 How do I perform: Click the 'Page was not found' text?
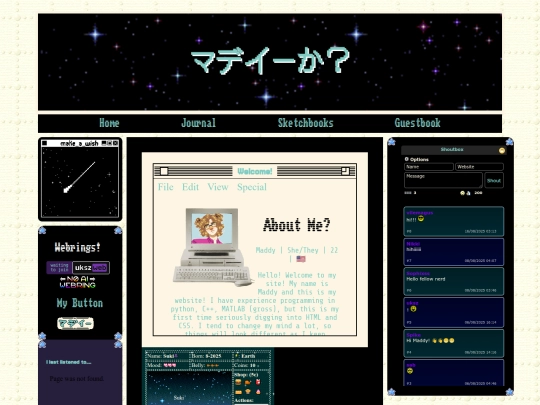(x=76, y=378)
